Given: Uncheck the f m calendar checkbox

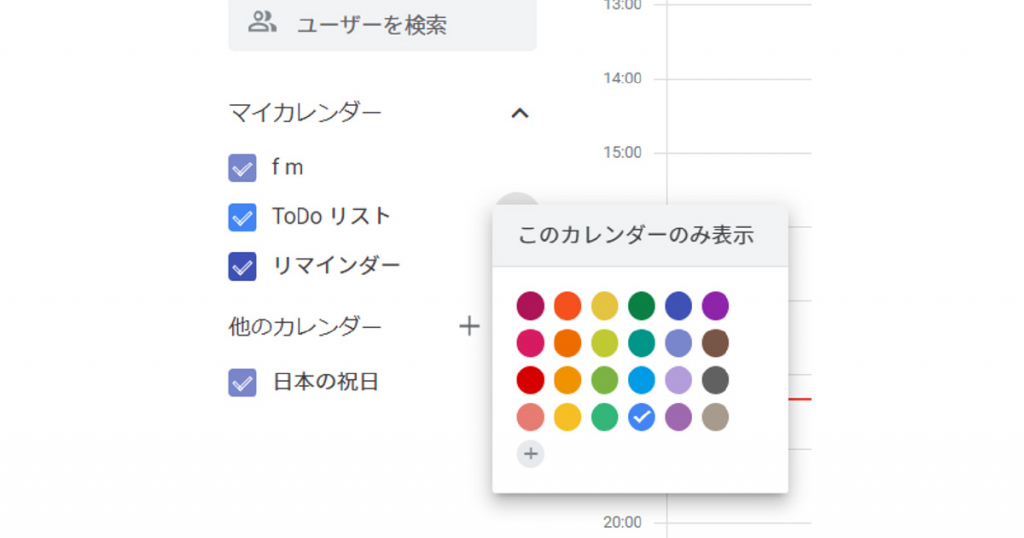Looking at the screenshot, I should [242, 168].
